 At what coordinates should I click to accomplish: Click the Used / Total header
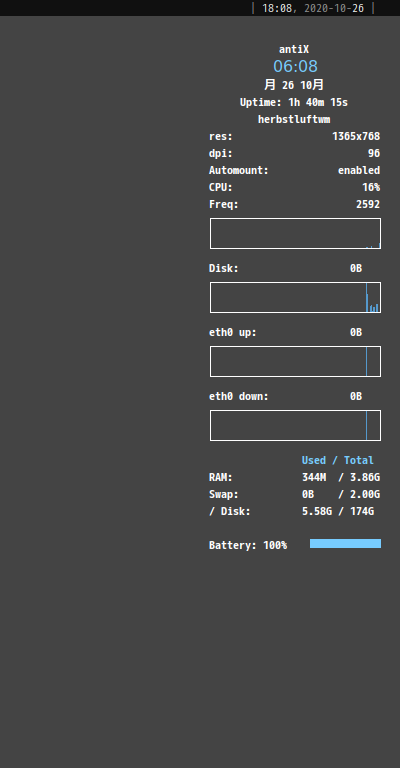pyautogui.click(x=337, y=460)
